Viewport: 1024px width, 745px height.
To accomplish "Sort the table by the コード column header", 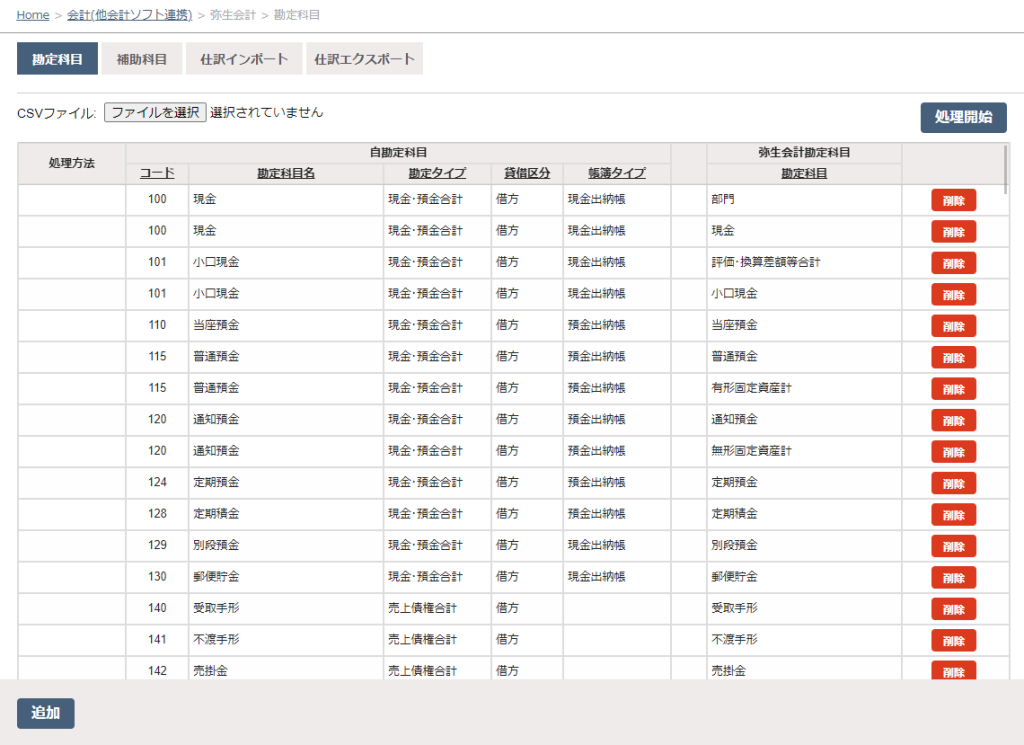I will 157,173.
